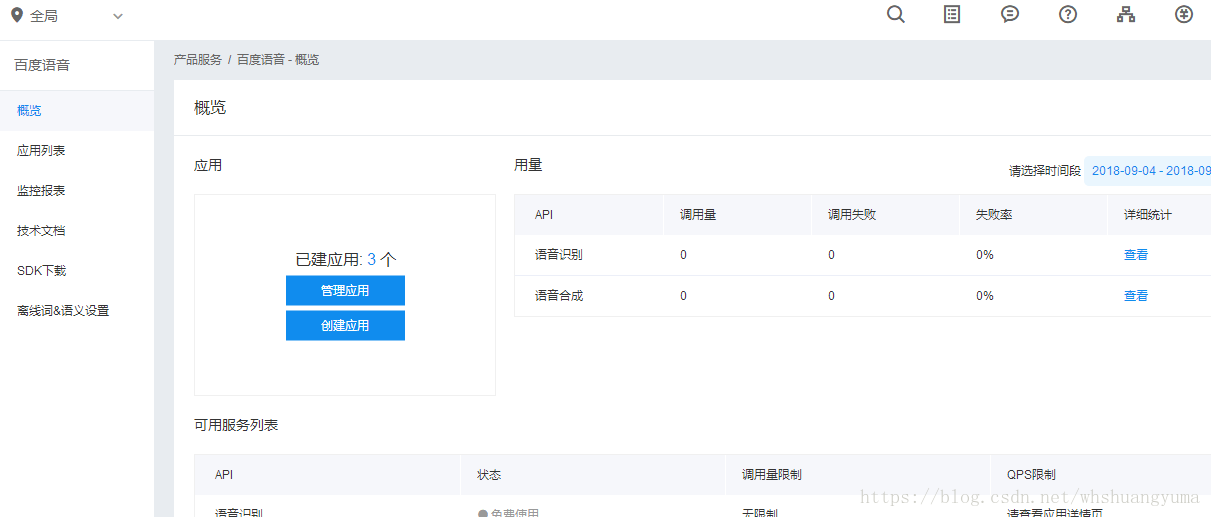Click the 调用量限制 header in services table
The image size is (1211, 517).
click(x=772, y=475)
